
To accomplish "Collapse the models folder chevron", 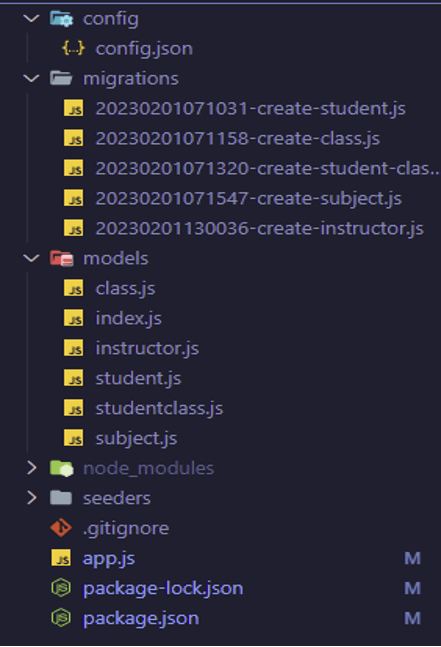I will [x=31, y=258].
